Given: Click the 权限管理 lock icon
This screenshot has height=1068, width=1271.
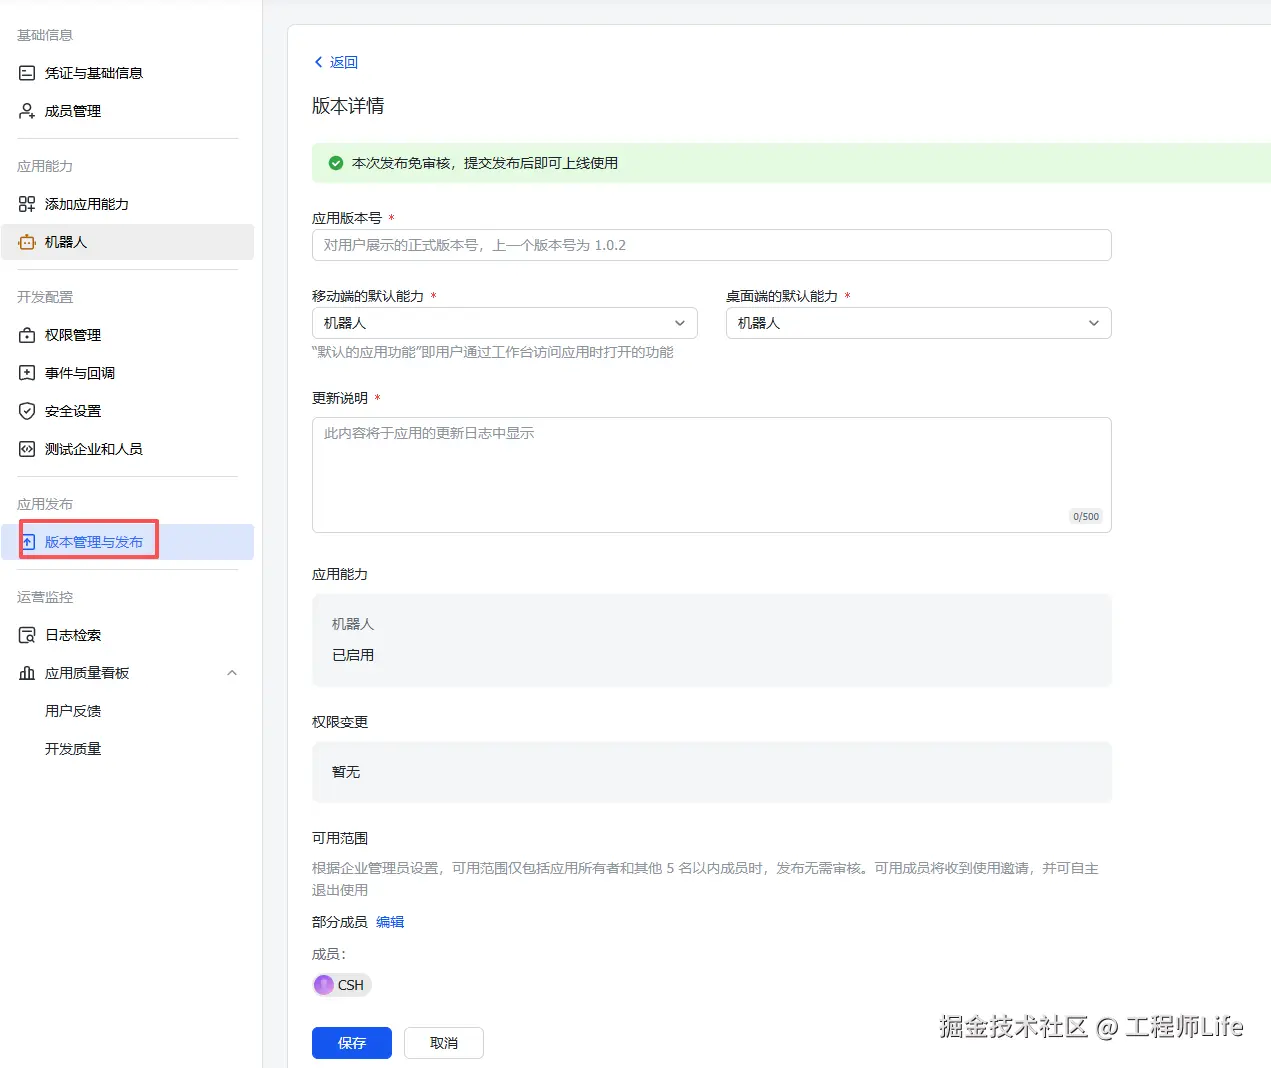Looking at the screenshot, I should [x=27, y=335].
